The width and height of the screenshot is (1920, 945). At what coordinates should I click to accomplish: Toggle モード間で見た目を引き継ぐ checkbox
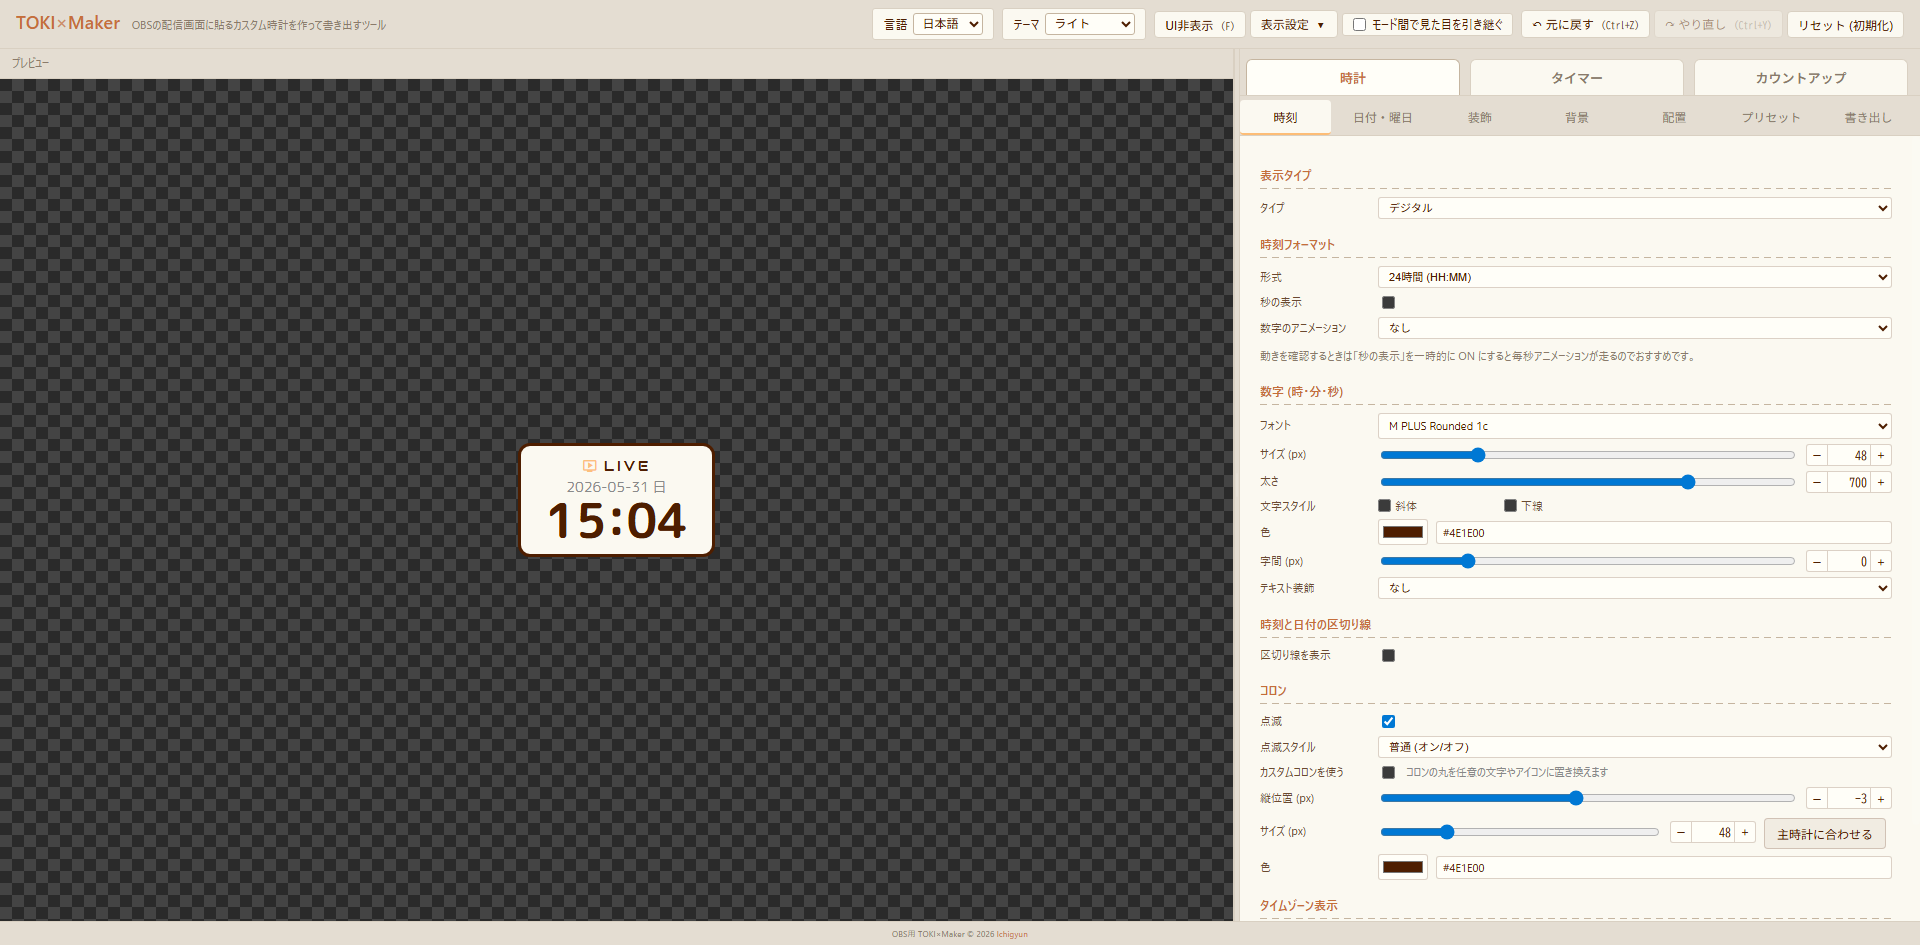click(x=1359, y=25)
